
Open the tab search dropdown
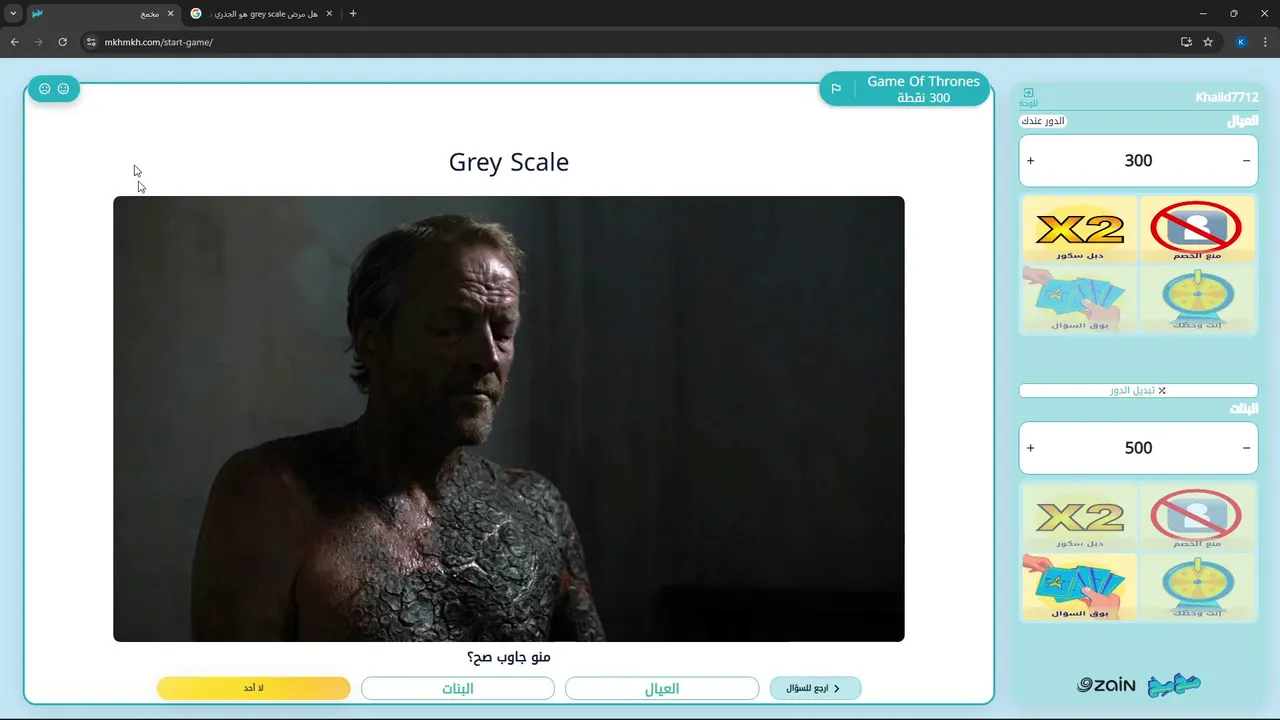[x=13, y=14]
